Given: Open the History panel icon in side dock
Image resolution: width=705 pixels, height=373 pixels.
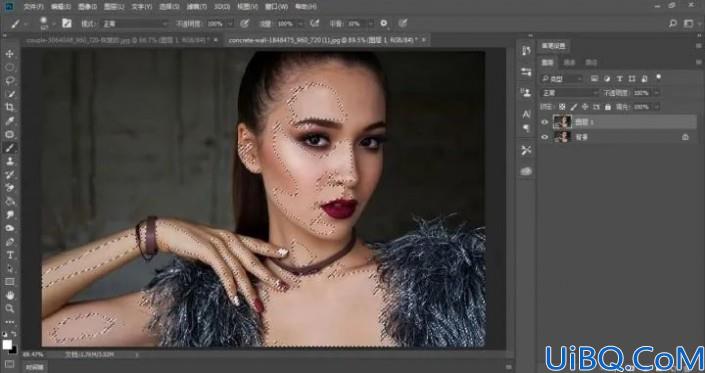Looking at the screenshot, I should click(527, 51).
